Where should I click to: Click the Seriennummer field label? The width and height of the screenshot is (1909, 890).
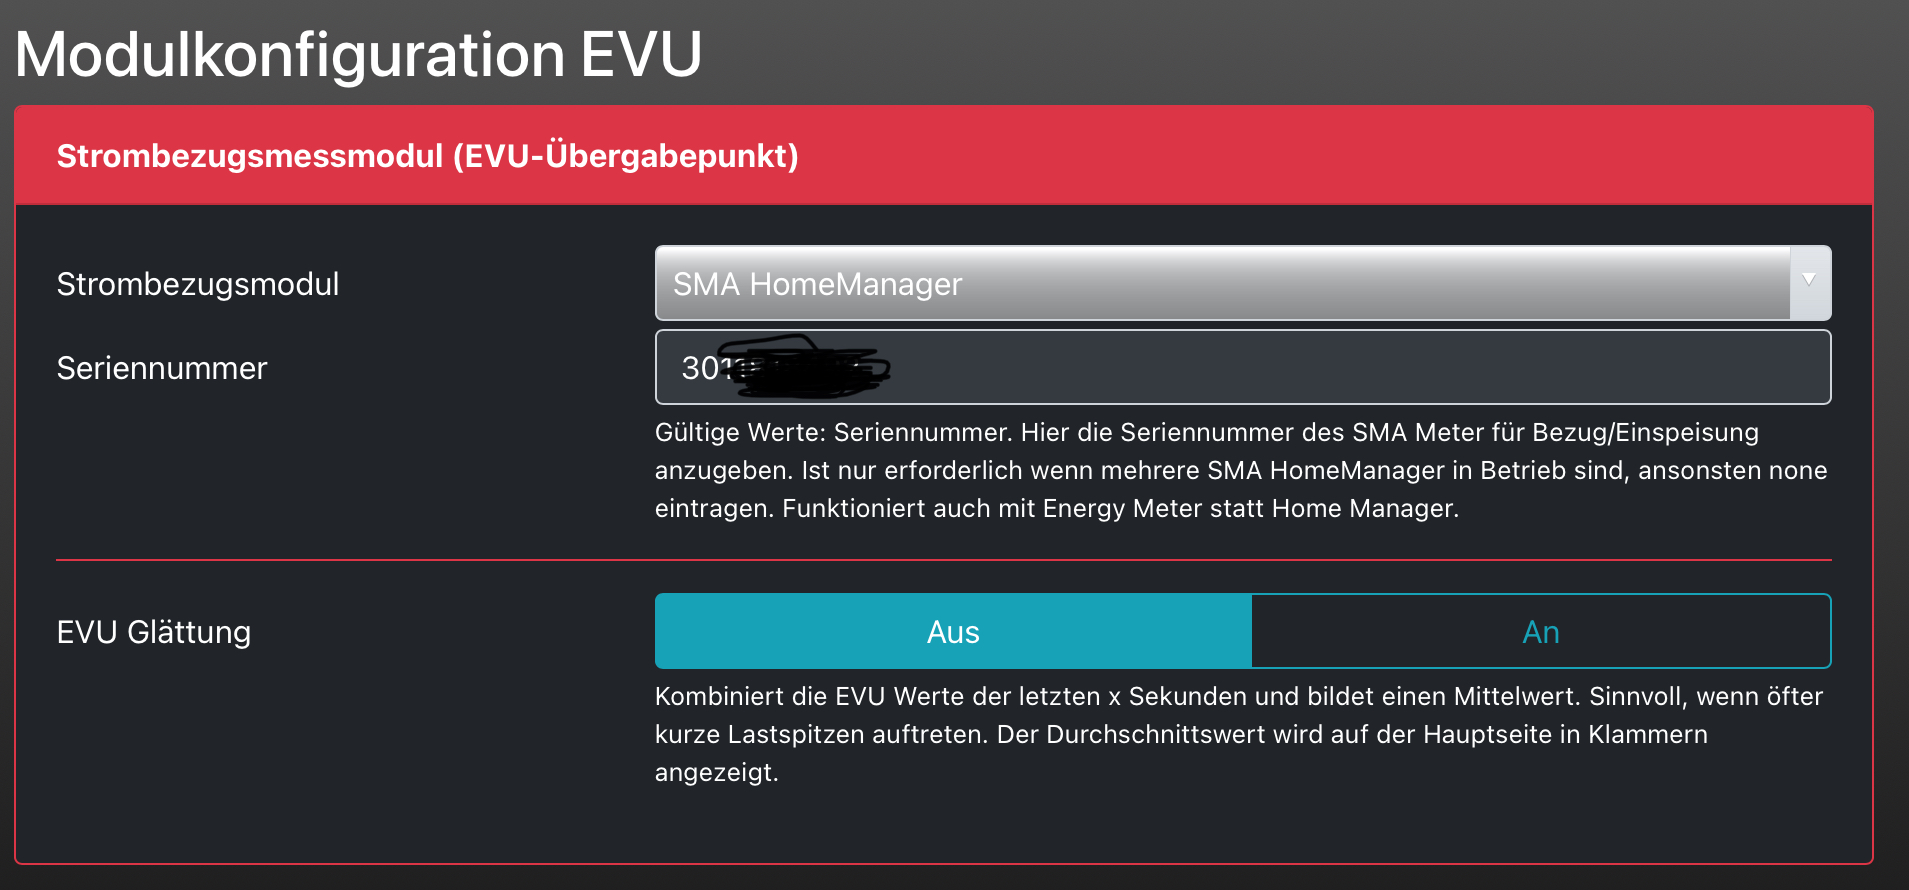click(162, 368)
